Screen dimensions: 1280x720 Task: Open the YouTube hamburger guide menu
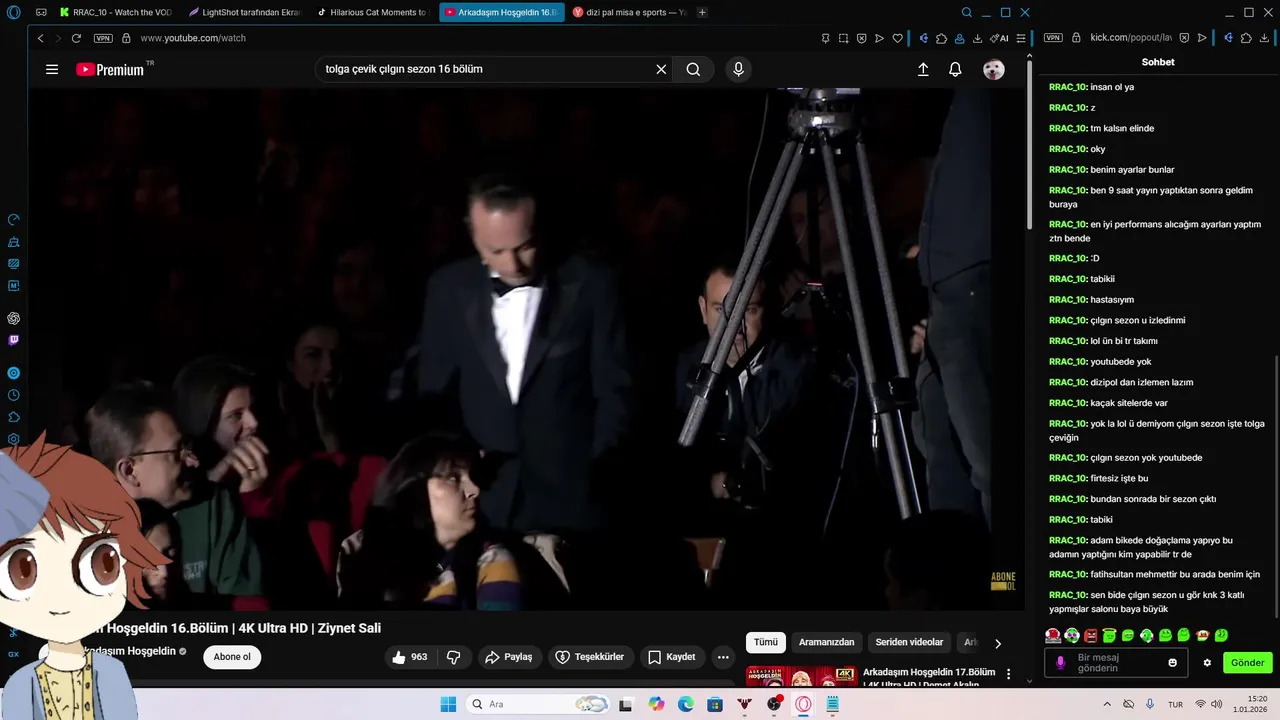[x=52, y=69]
